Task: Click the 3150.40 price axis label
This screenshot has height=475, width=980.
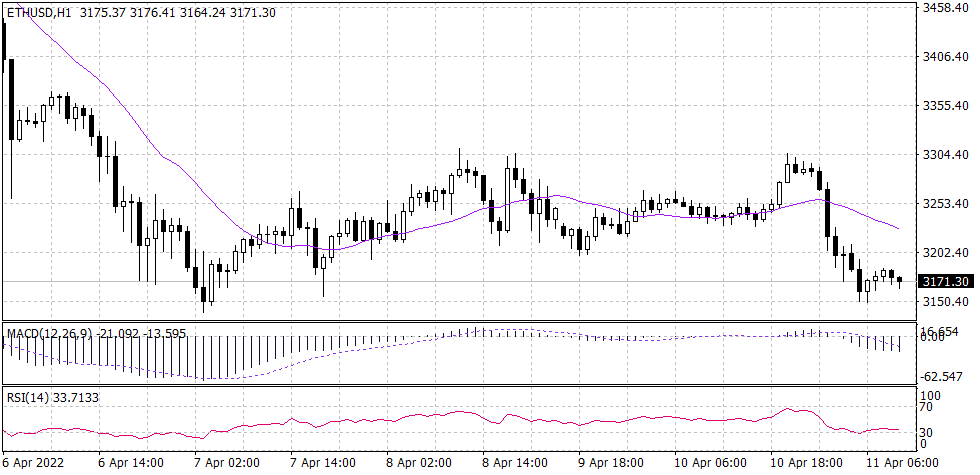Action: click(x=945, y=302)
